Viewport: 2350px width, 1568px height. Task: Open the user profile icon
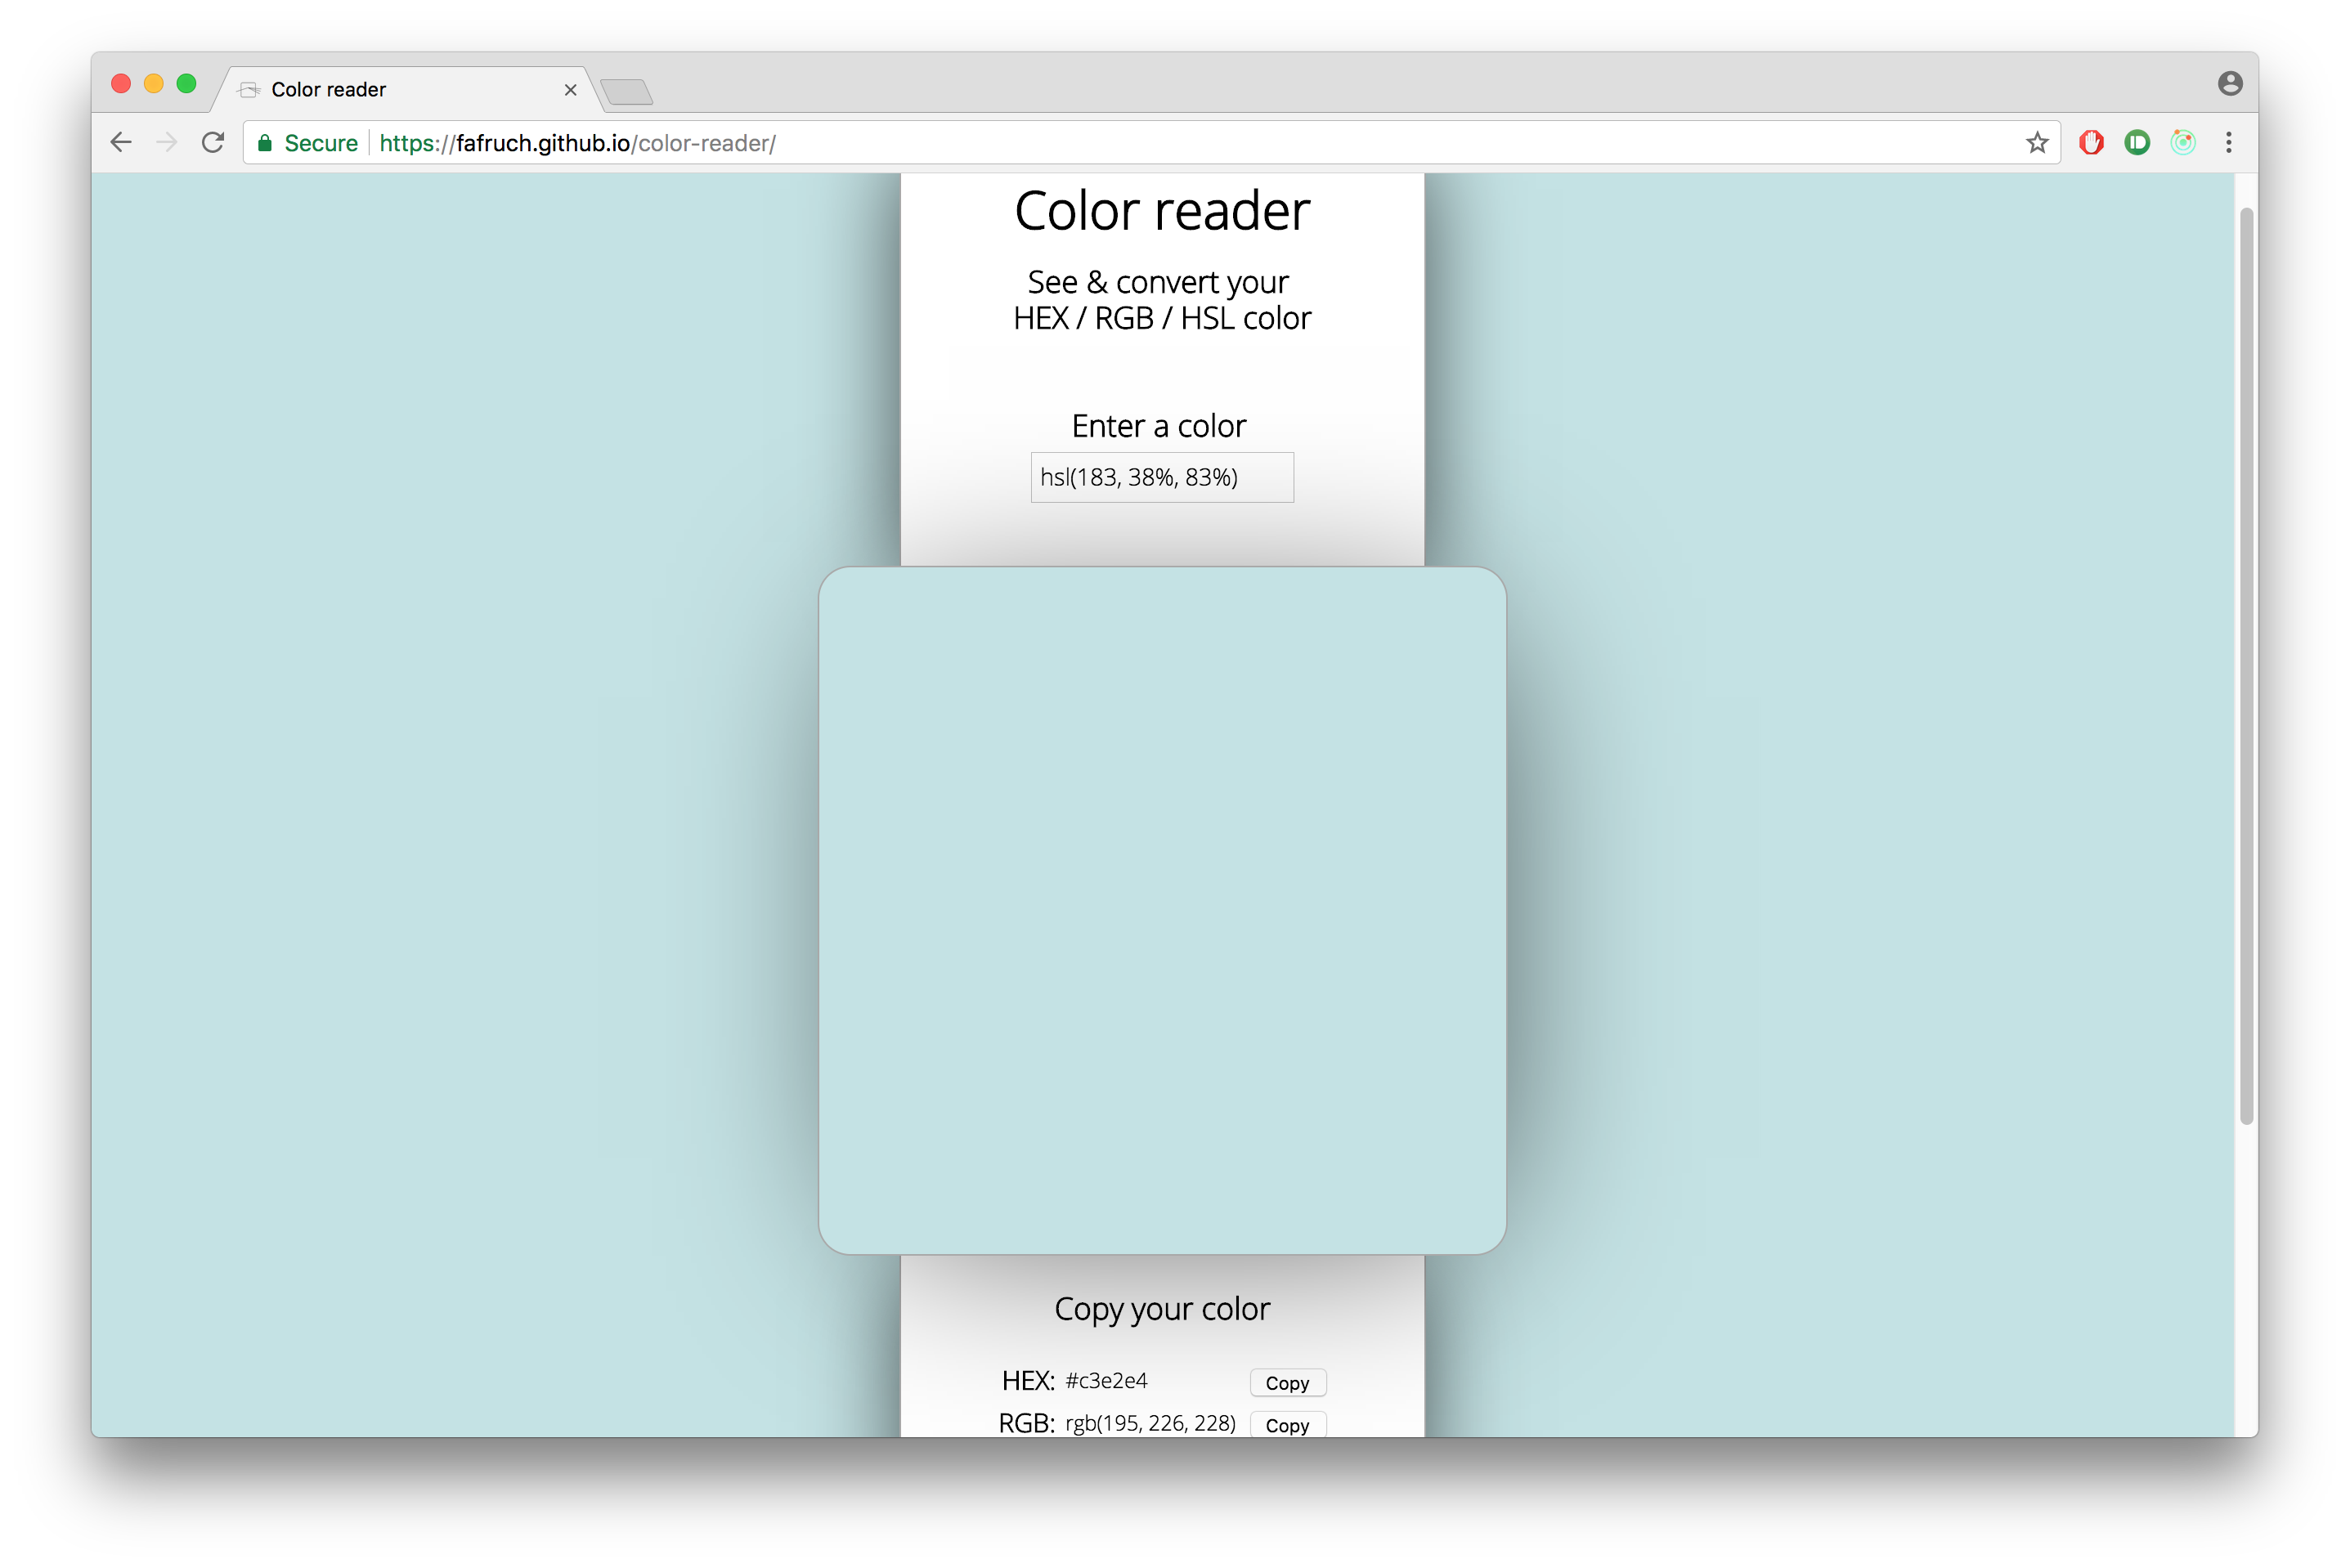[2230, 83]
